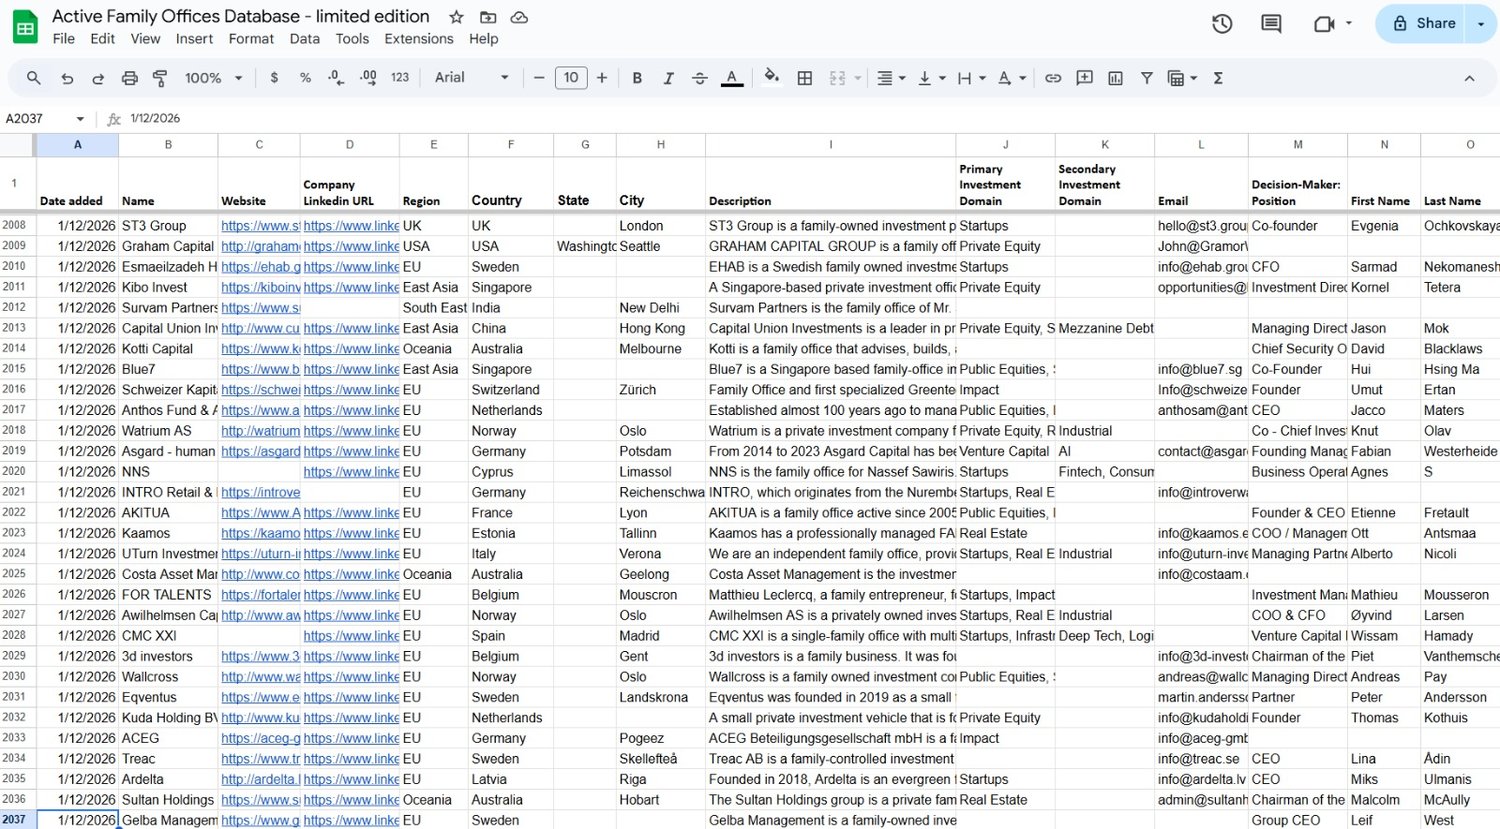Open the Name box dropdown arrow

80,119
